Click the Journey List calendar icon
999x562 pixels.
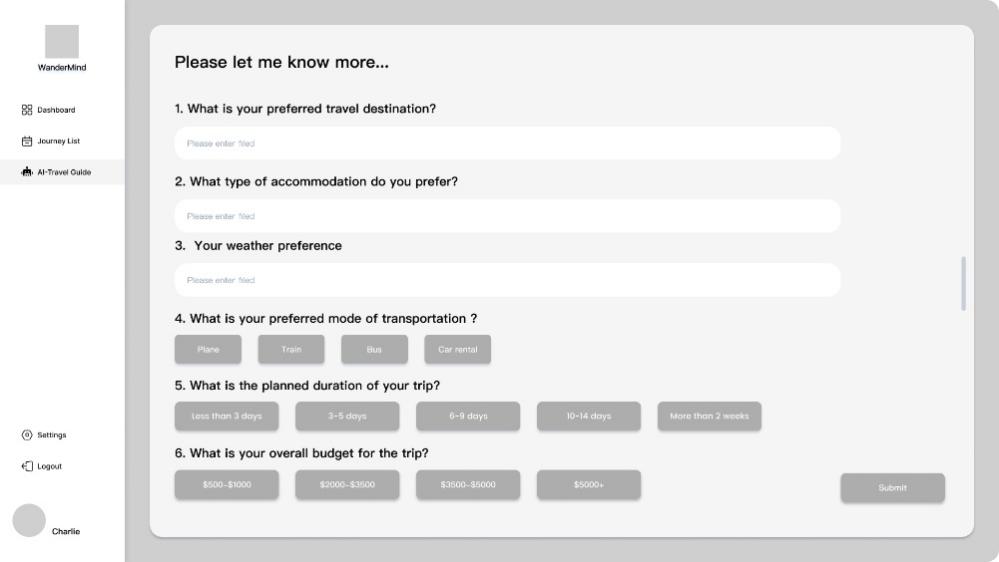[27, 141]
